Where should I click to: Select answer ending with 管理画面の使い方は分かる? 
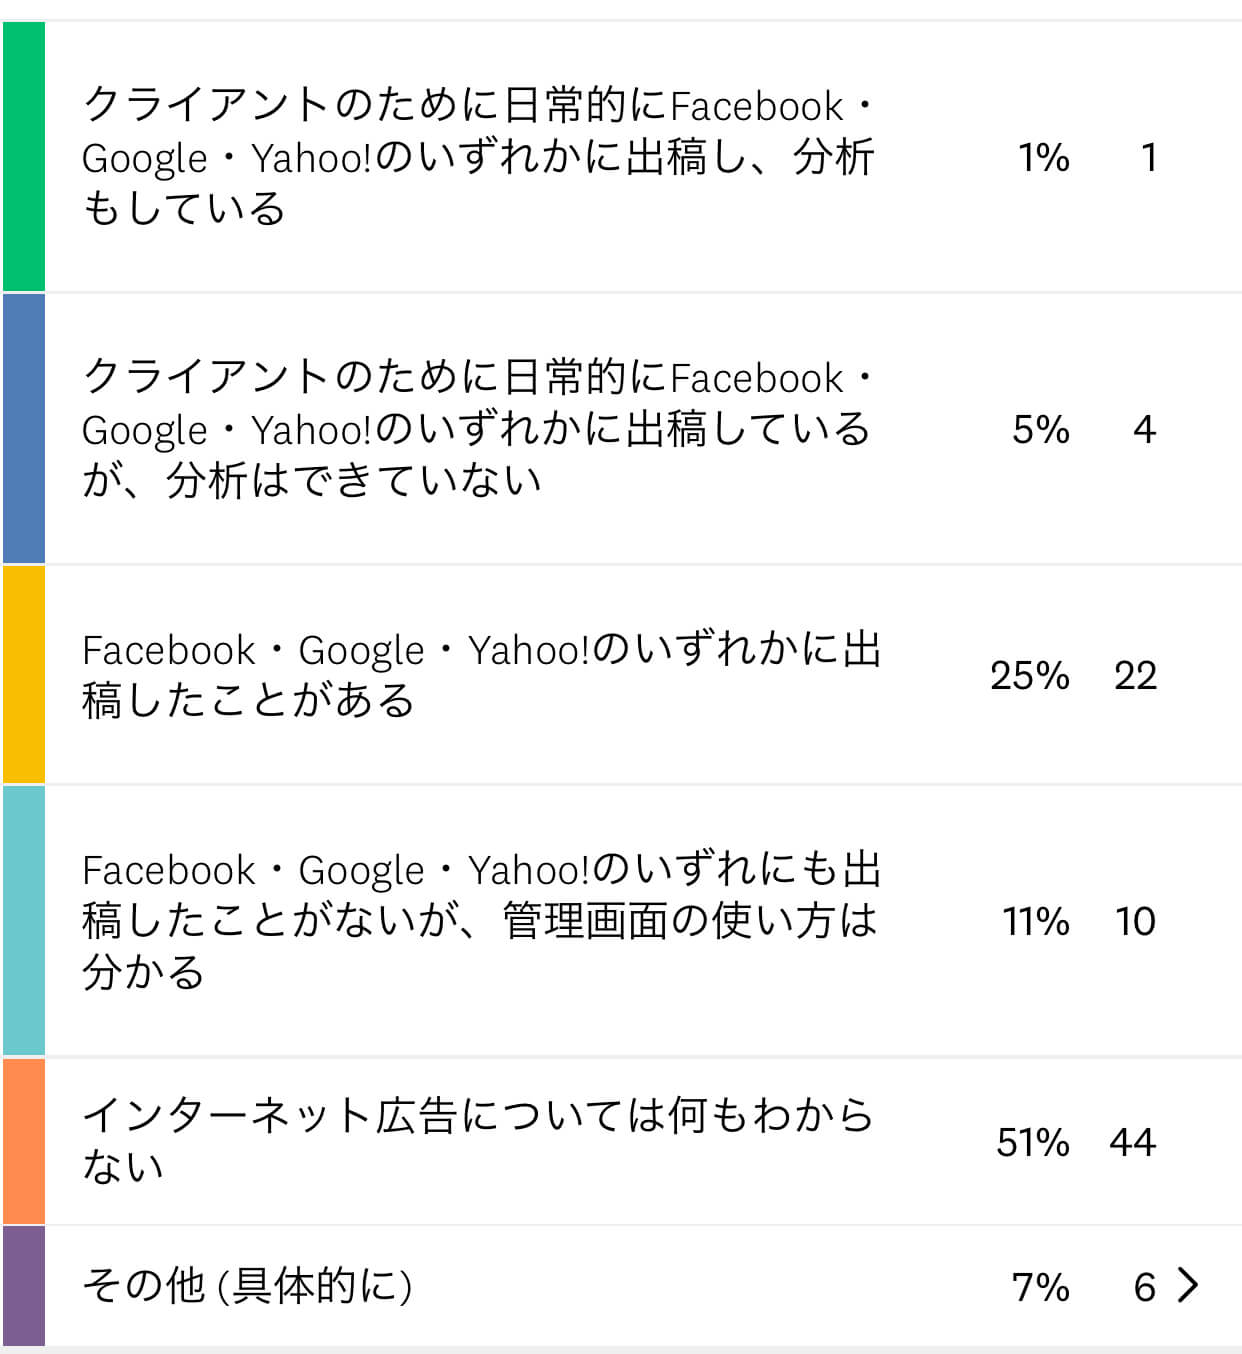point(481,921)
